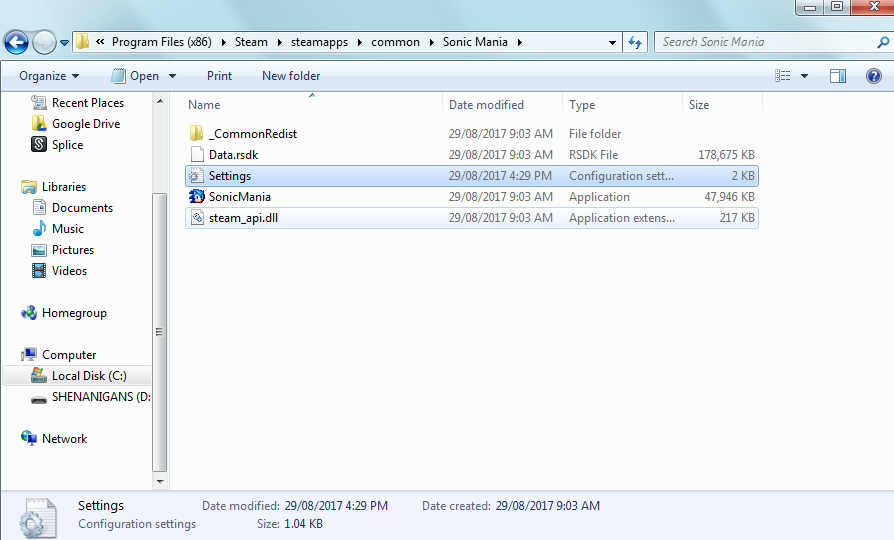Viewport: 894px width, 540px height.
Task: Click the Help question mark icon
Action: (x=873, y=76)
